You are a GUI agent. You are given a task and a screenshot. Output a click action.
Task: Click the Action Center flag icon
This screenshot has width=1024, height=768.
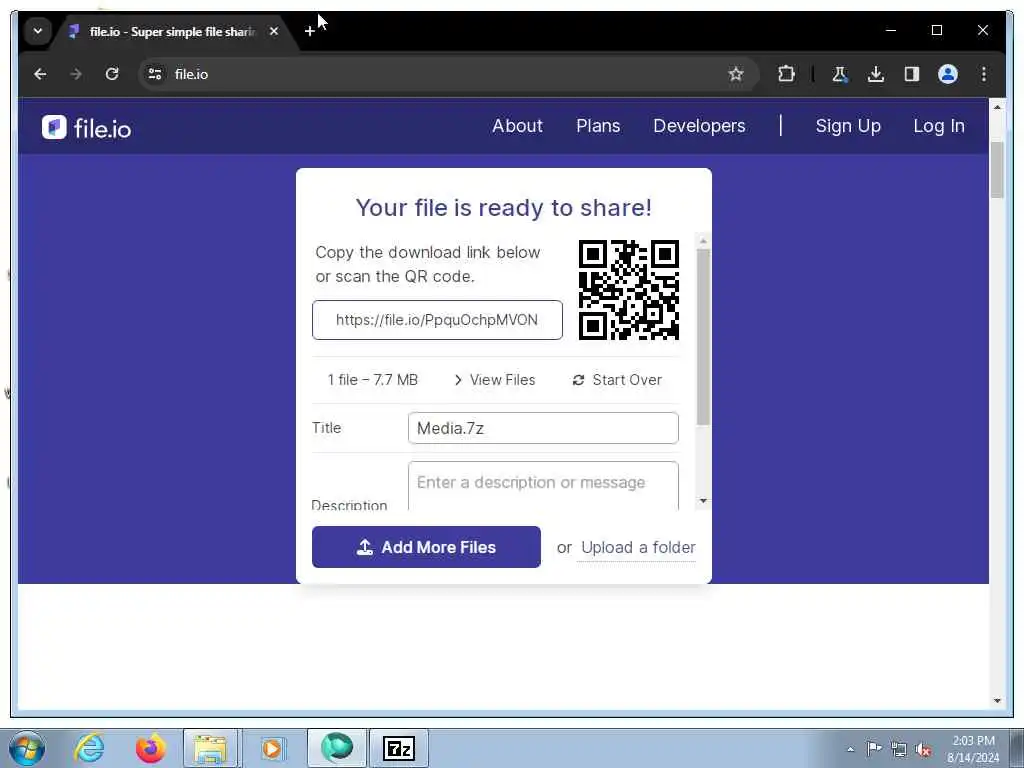pos(874,748)
